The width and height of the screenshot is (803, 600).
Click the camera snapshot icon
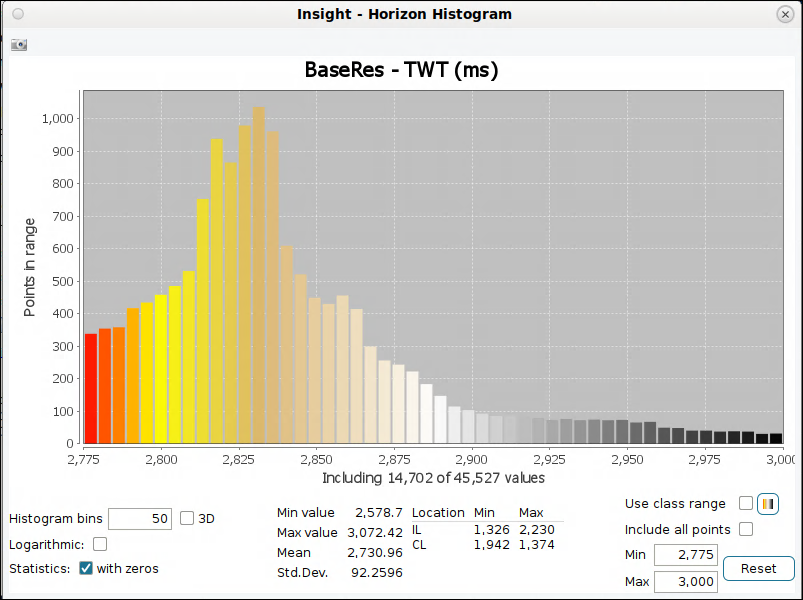(19, 45)
